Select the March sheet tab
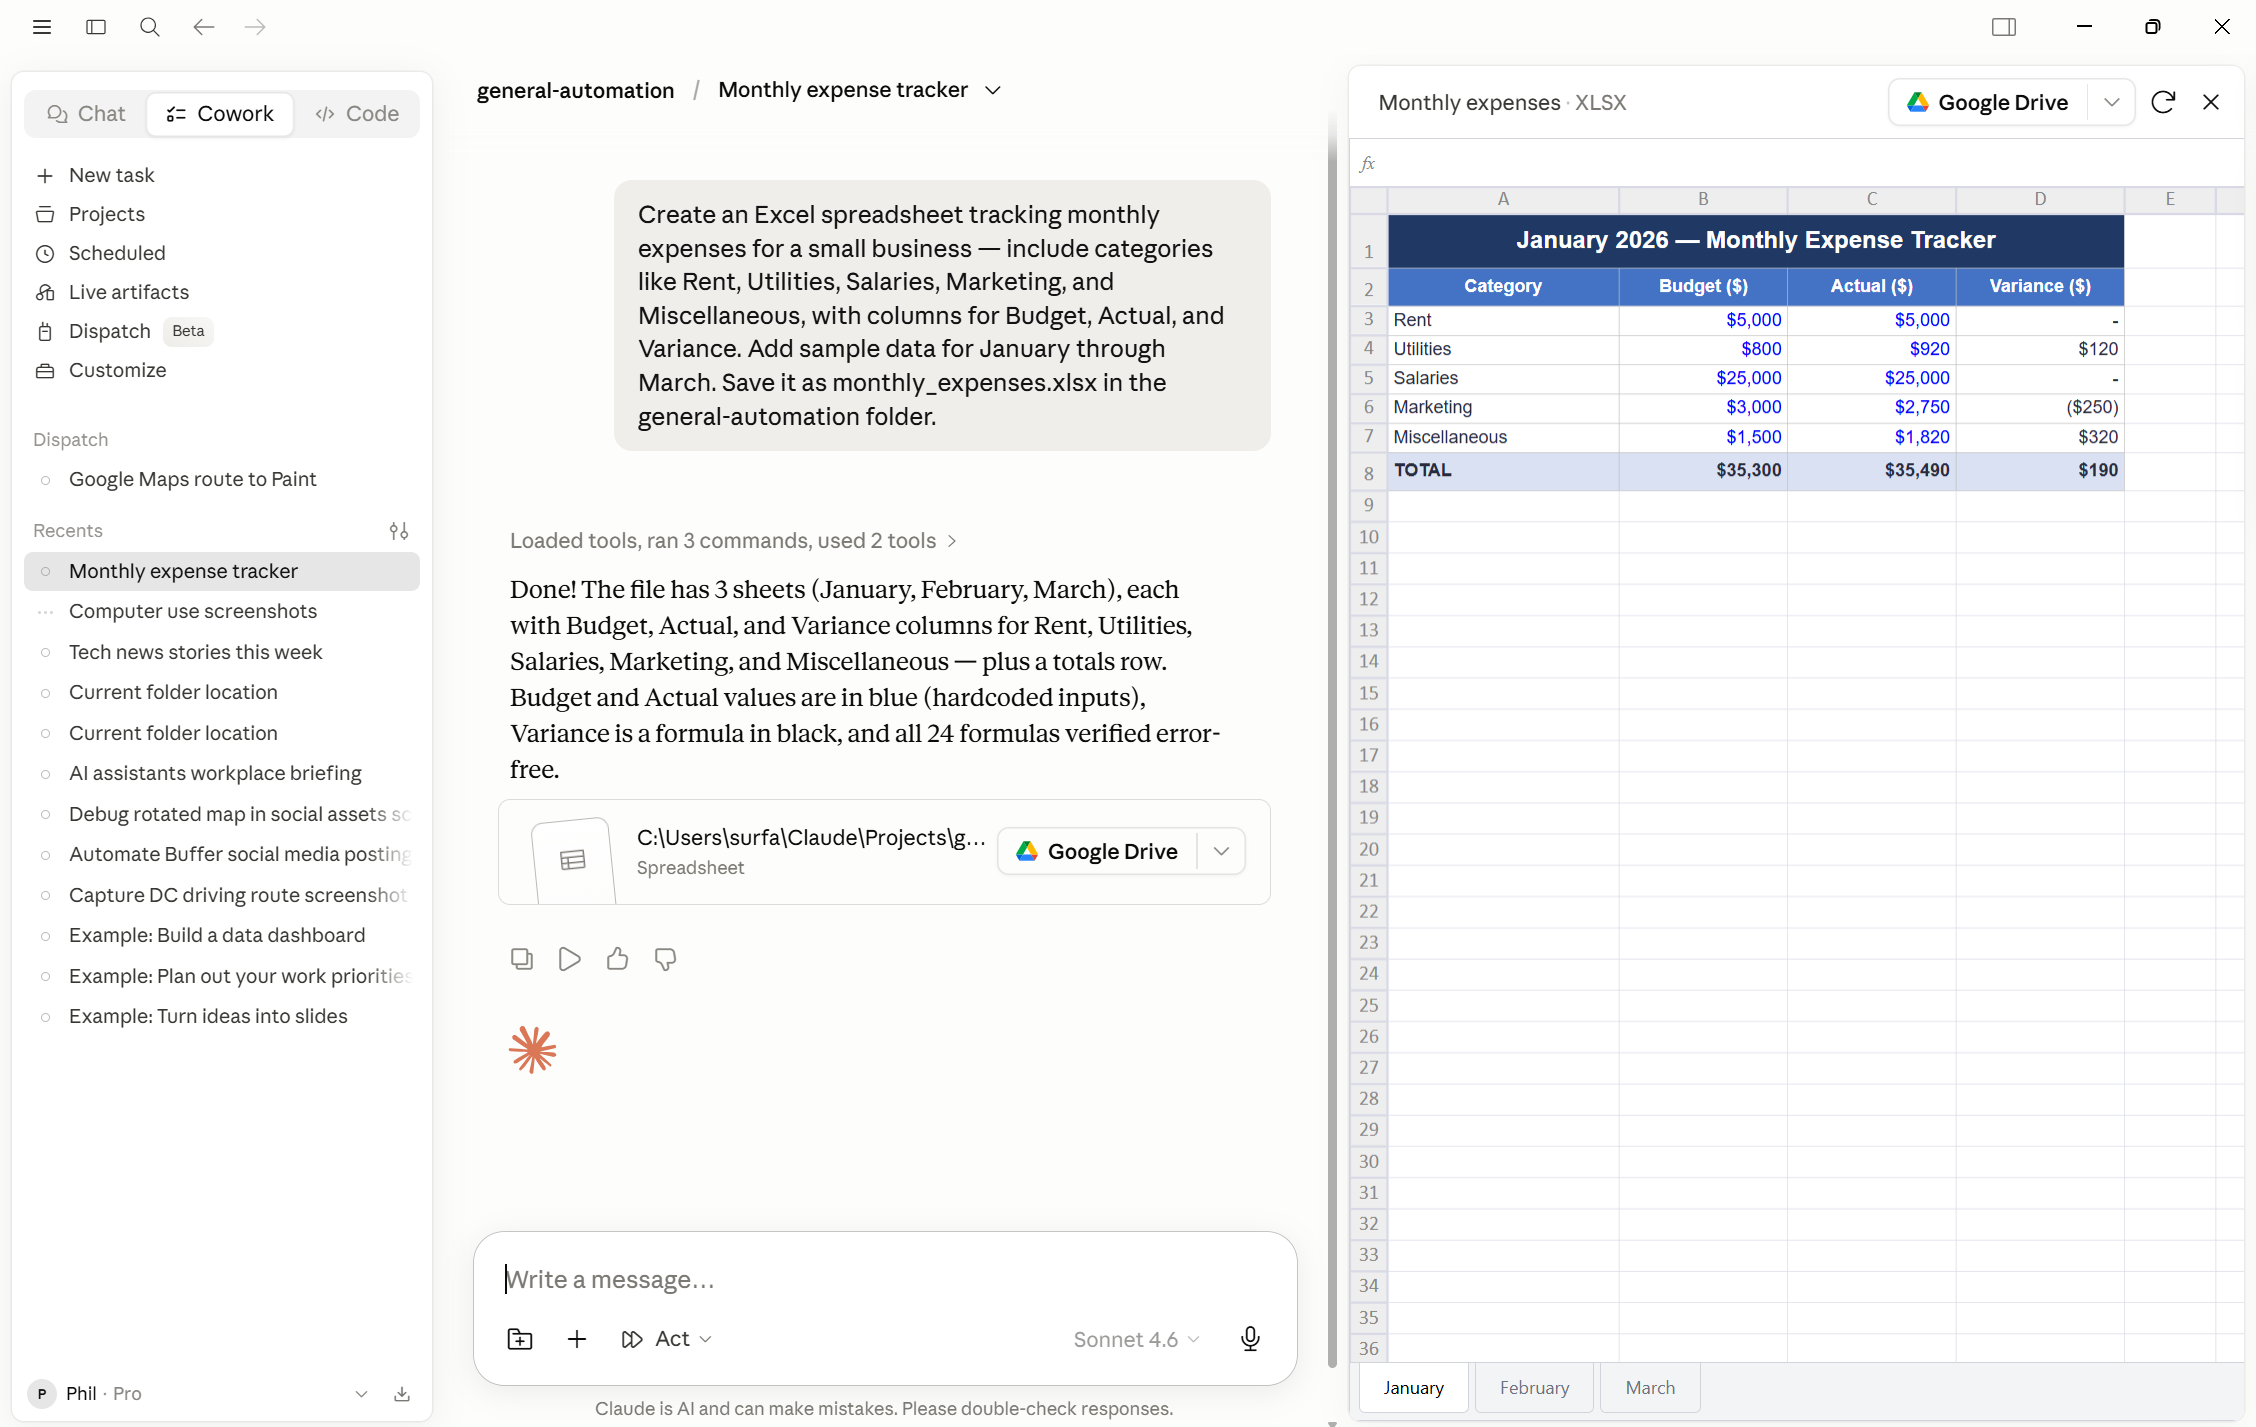The height and width of the screenshot is (1427, 2256). (1650, 1388)
